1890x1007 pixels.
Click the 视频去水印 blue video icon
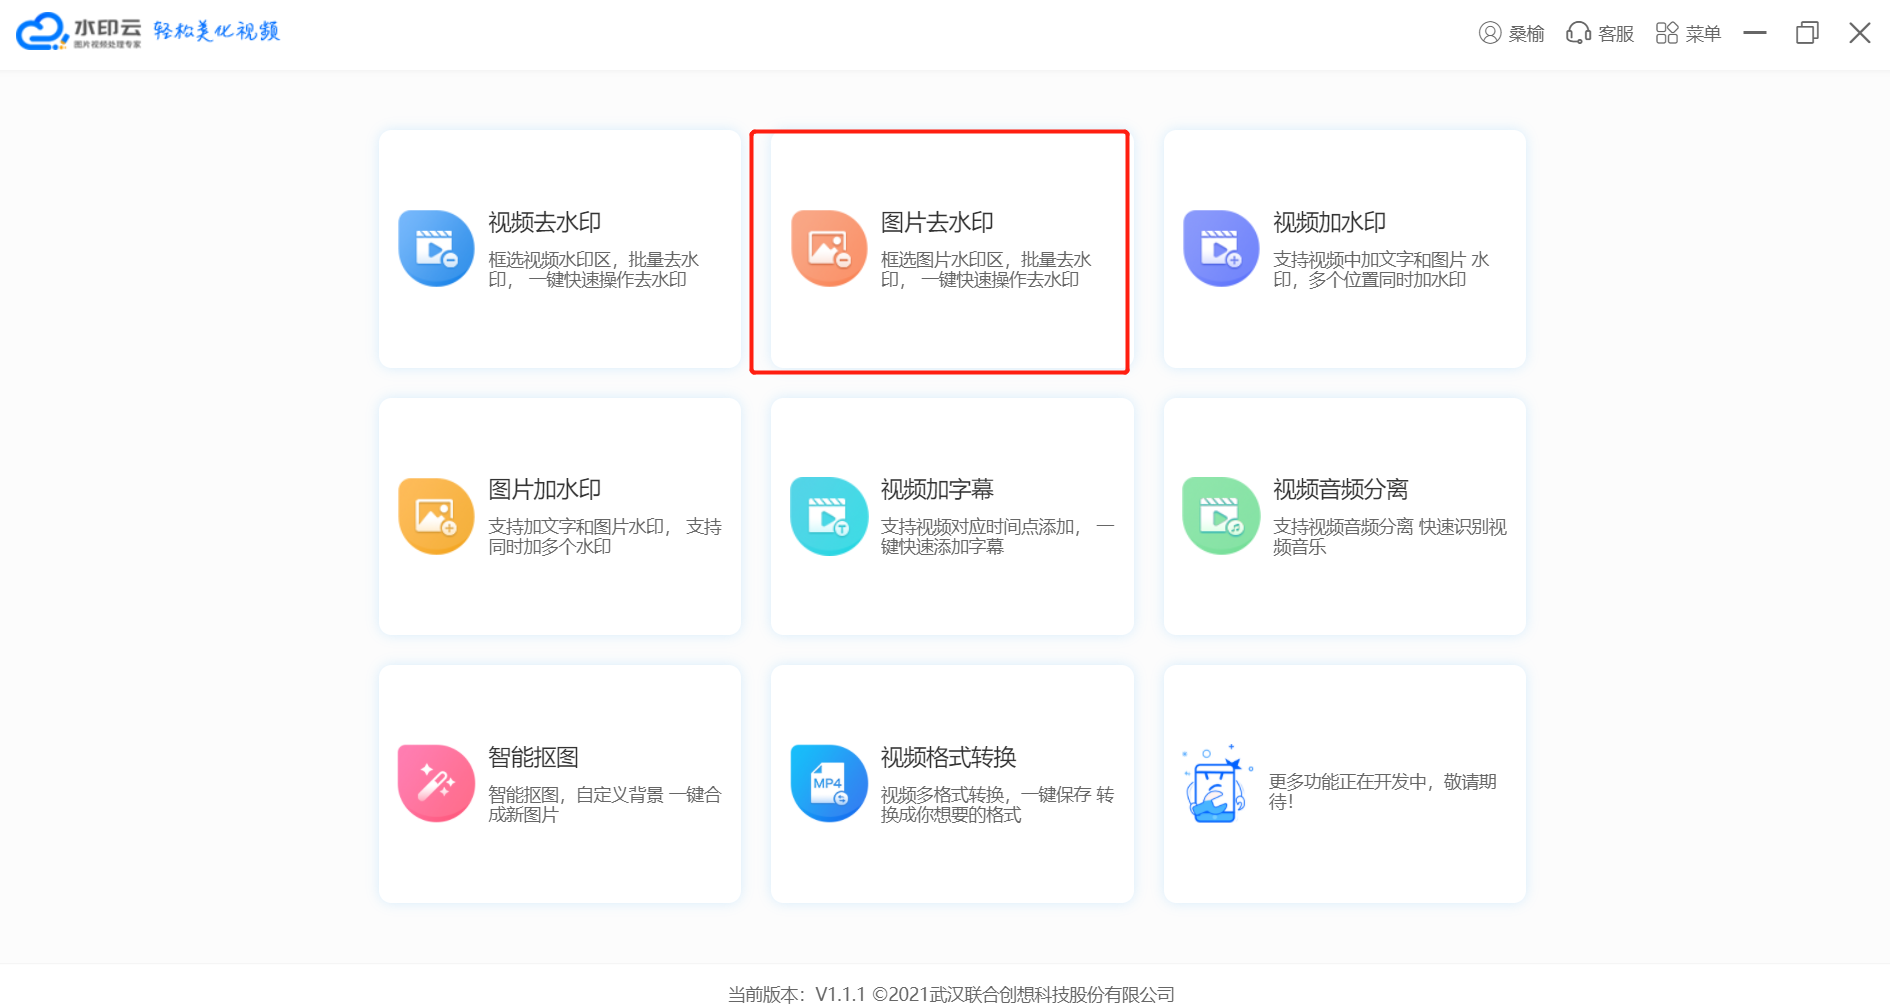[x=436, y=249]
